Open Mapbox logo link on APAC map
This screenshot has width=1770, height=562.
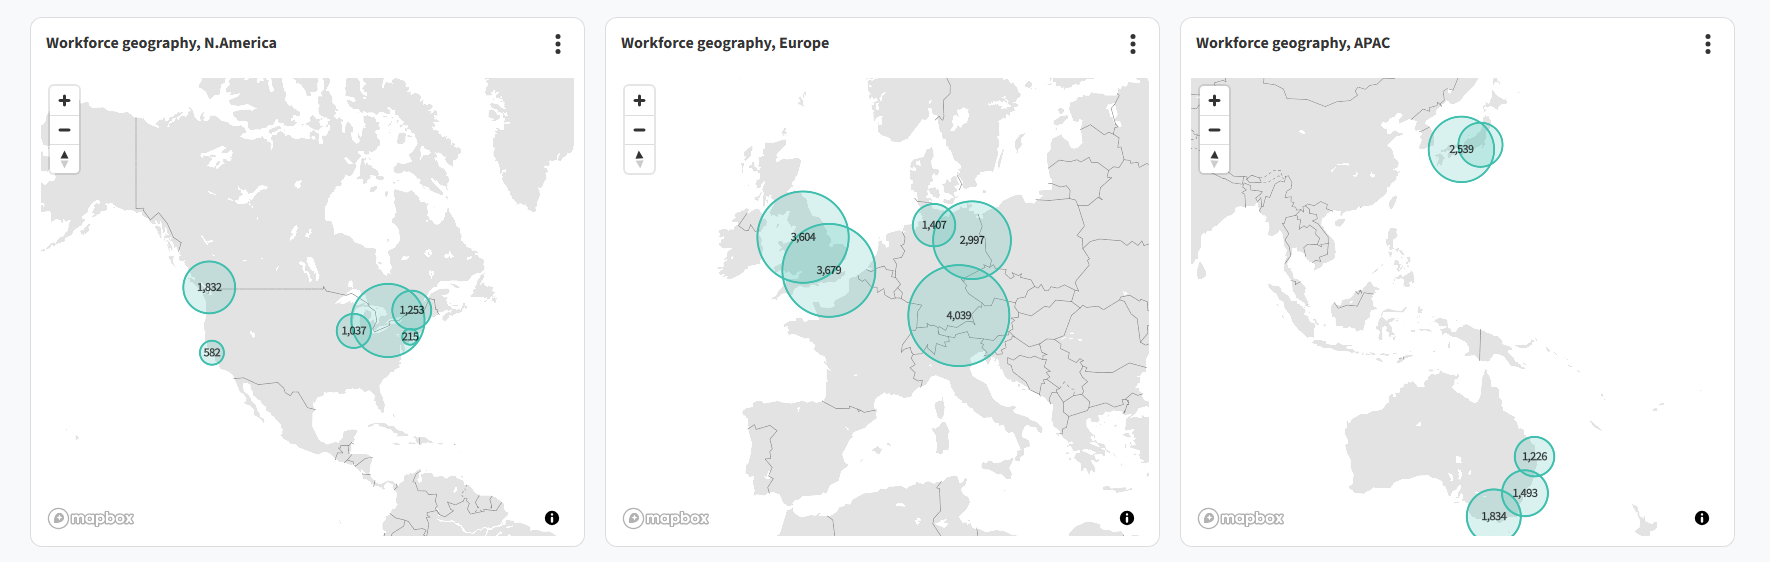[x=1241, y=518]
